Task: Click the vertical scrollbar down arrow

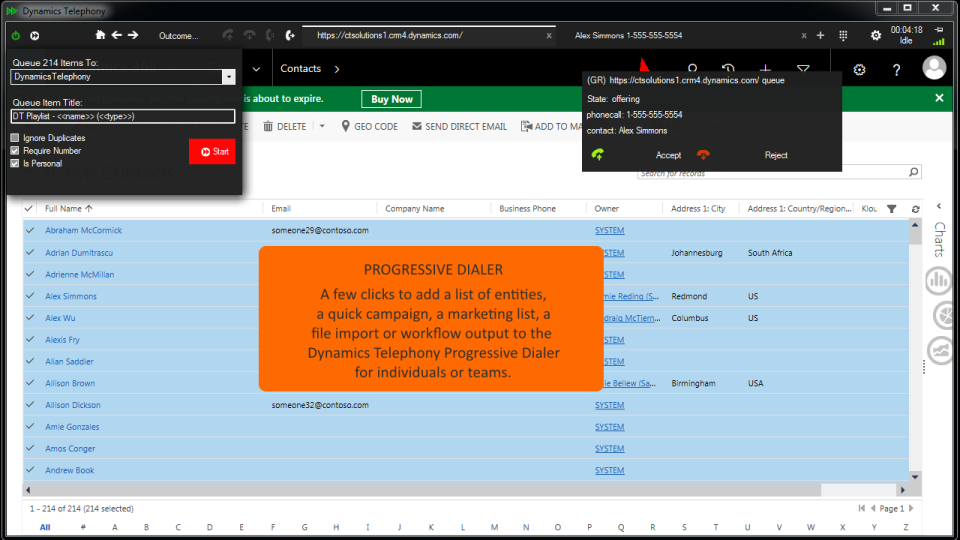Action: 915,477
